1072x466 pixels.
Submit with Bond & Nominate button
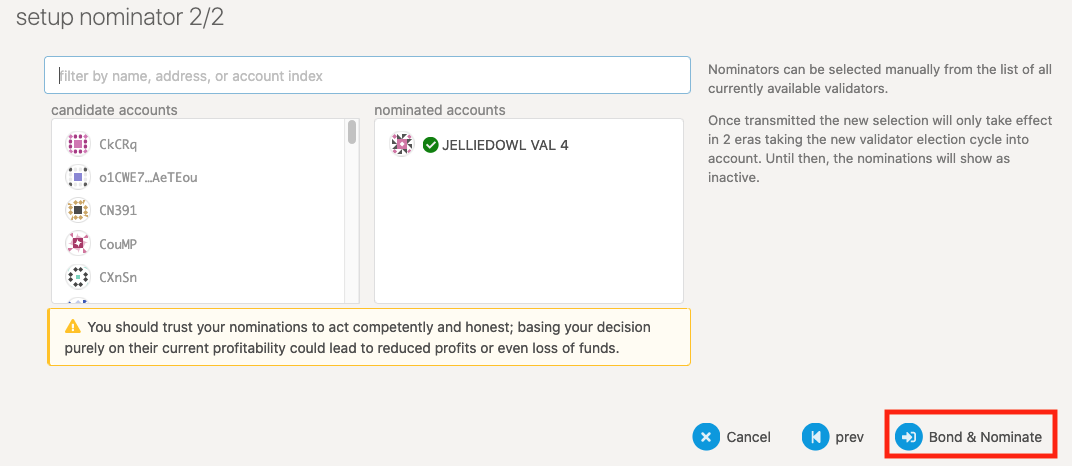(x=970, y=437)
